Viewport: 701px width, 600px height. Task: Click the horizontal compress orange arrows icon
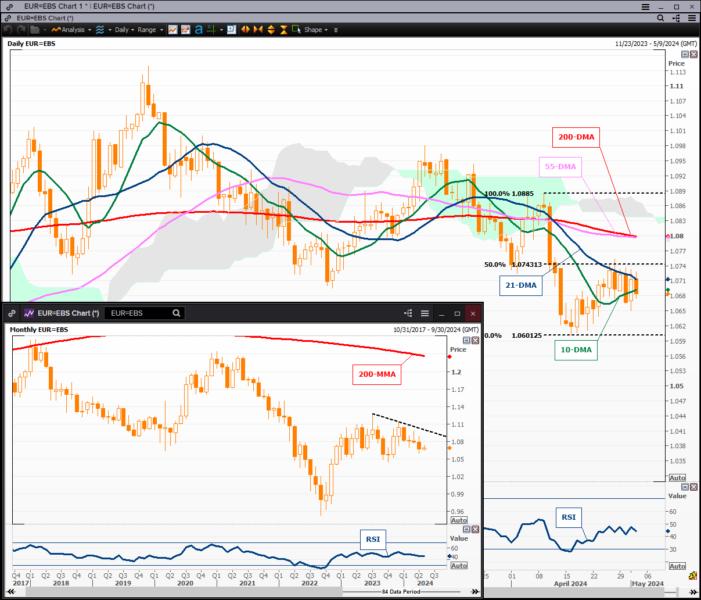pyautogui.click(x=258, y=30)
